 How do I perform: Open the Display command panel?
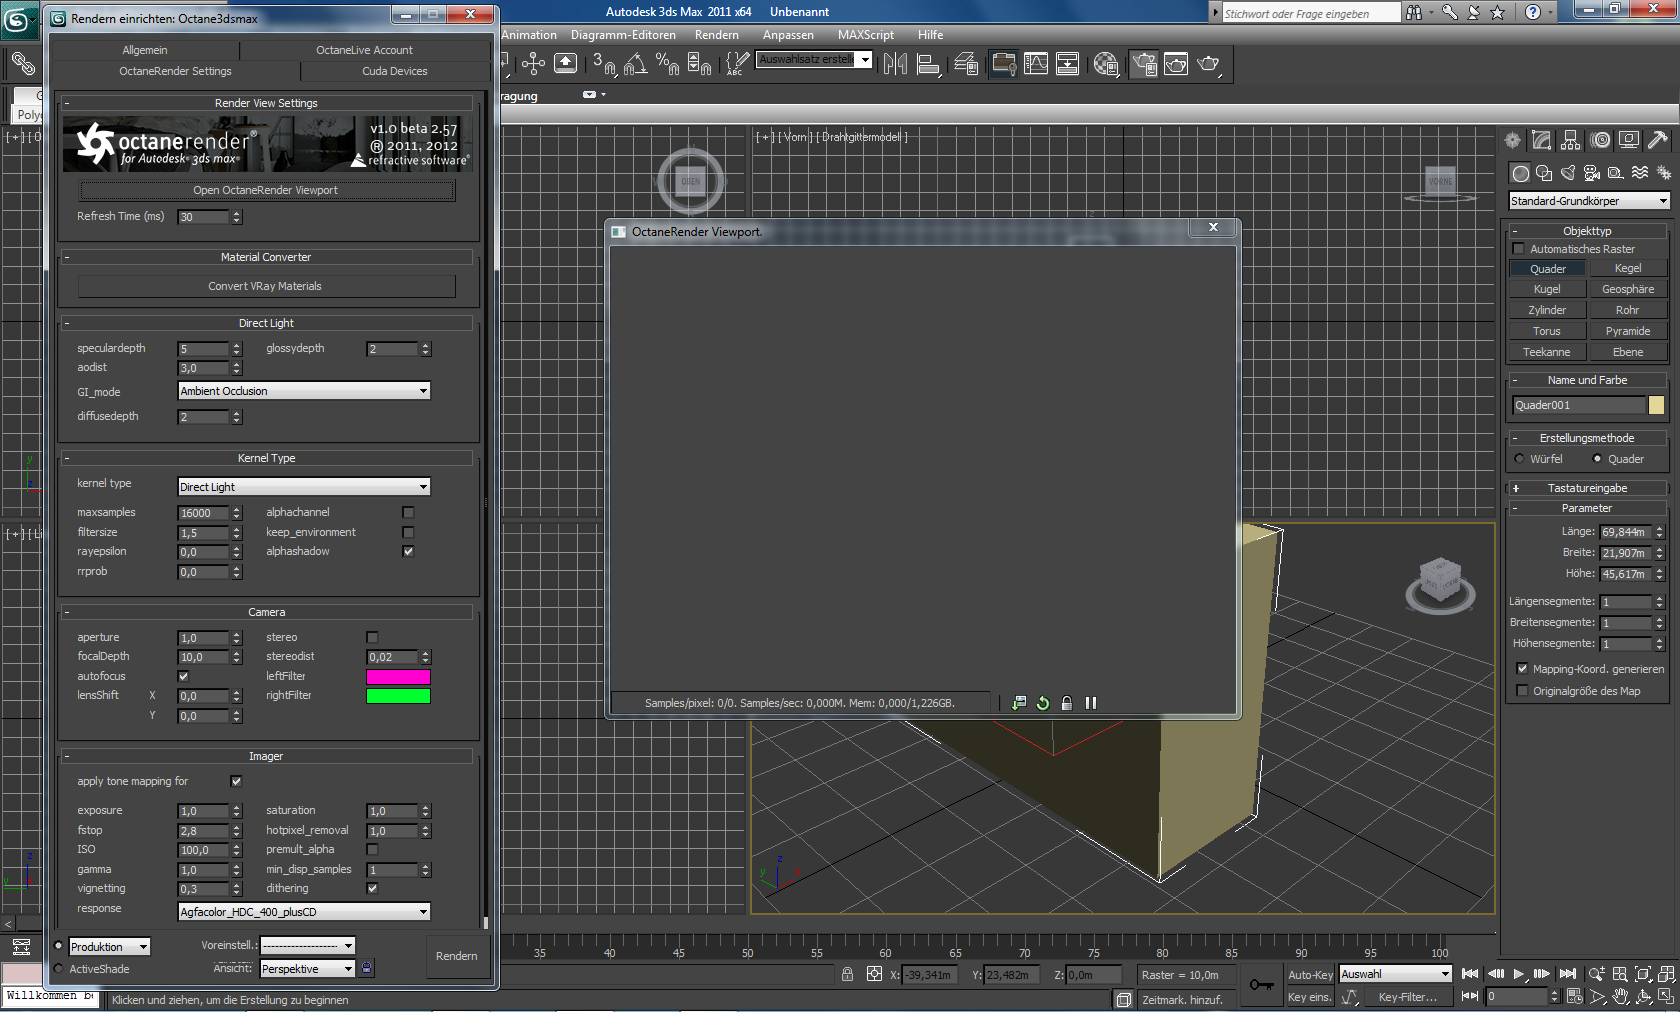1629,140
